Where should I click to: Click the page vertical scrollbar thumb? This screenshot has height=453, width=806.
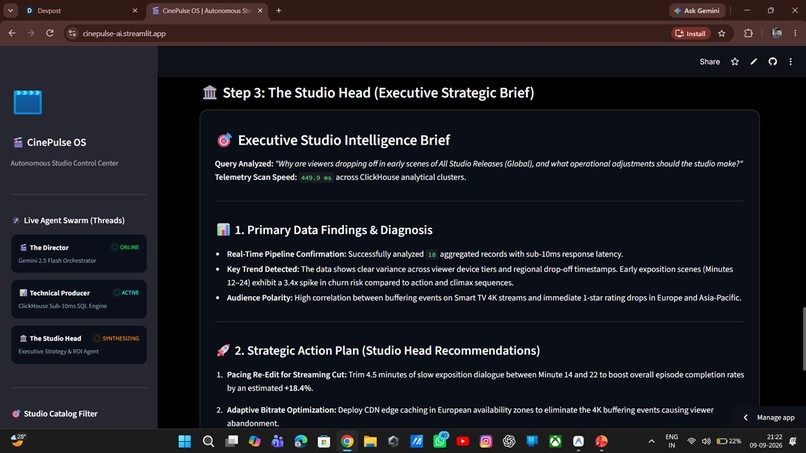tap(803, 338)
